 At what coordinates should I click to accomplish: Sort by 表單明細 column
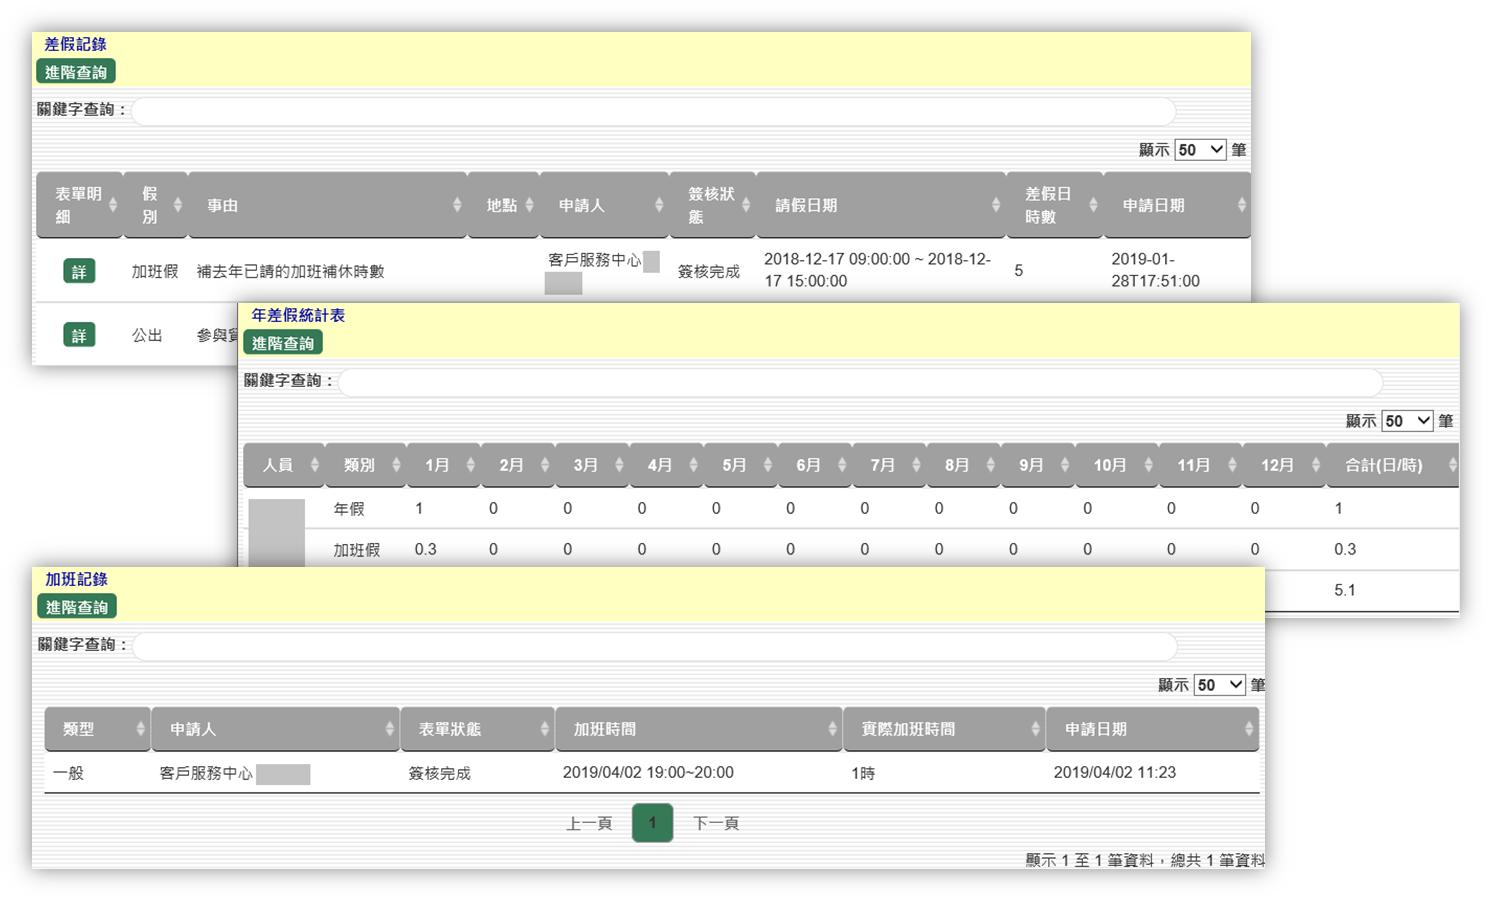(x=79, y=205)
